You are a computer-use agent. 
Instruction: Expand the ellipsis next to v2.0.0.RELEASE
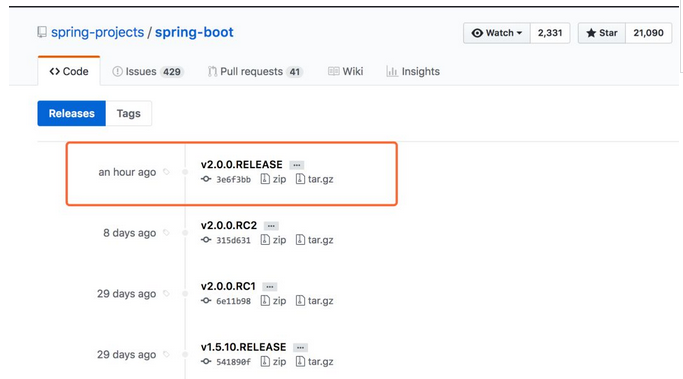pyautogui.click(x=297, y=165)
